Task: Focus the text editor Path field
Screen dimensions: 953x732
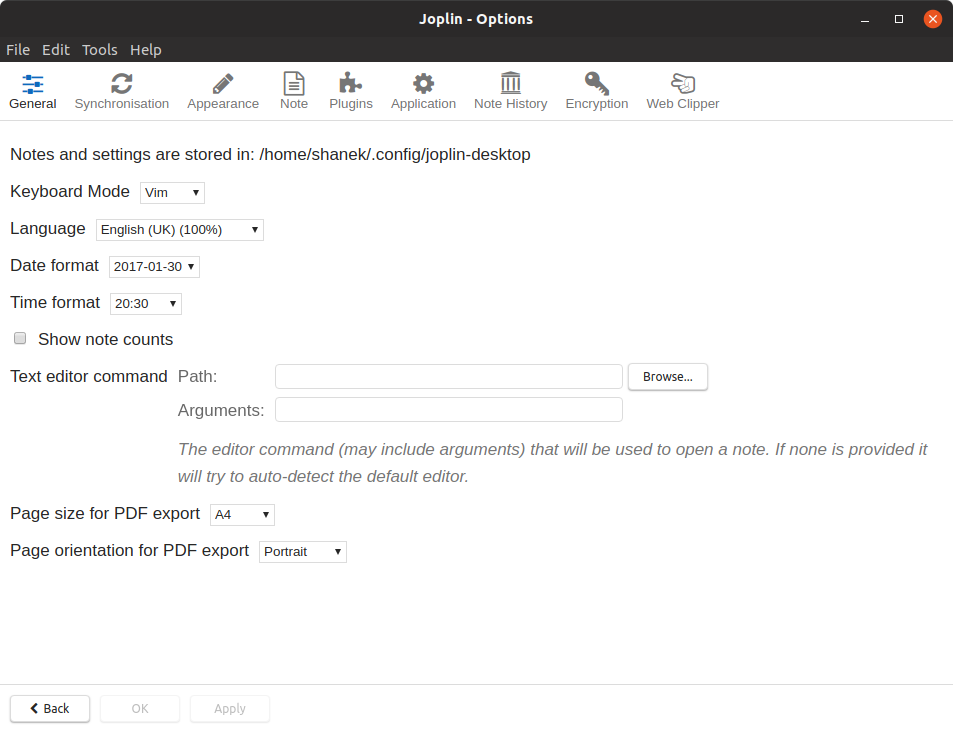Action: tap(449, 377)
